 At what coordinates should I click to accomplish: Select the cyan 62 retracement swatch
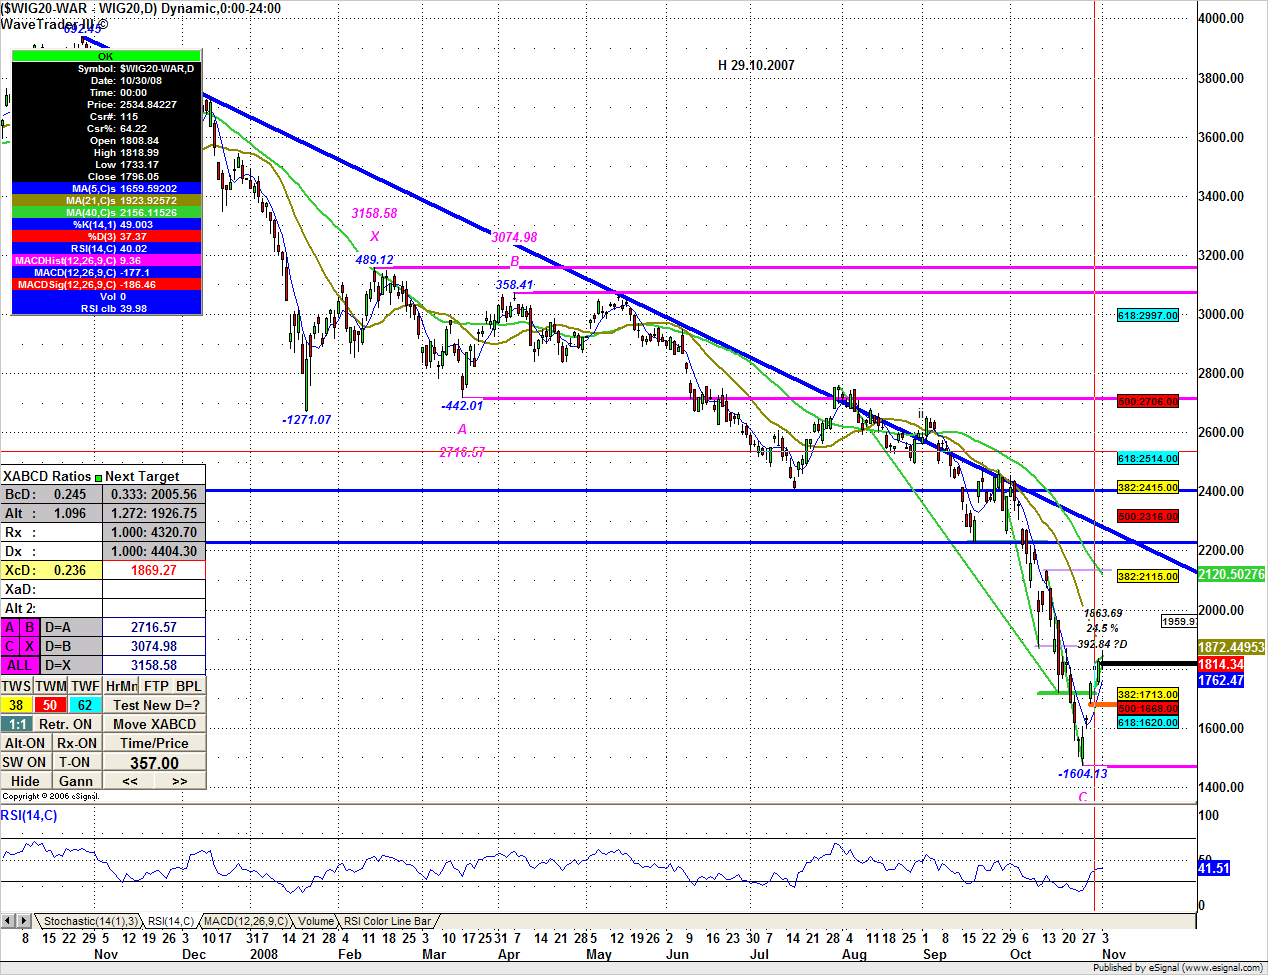point(85,705)
